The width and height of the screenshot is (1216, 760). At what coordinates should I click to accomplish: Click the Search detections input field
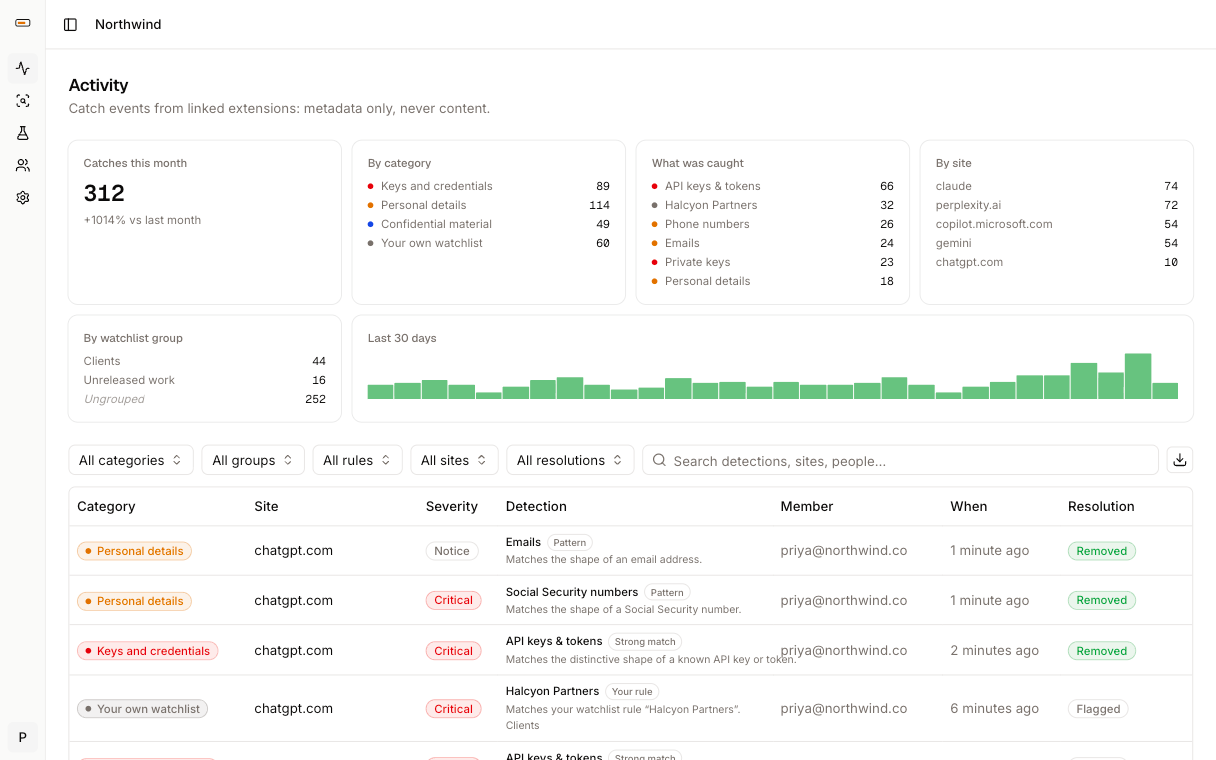click(900, 460)
